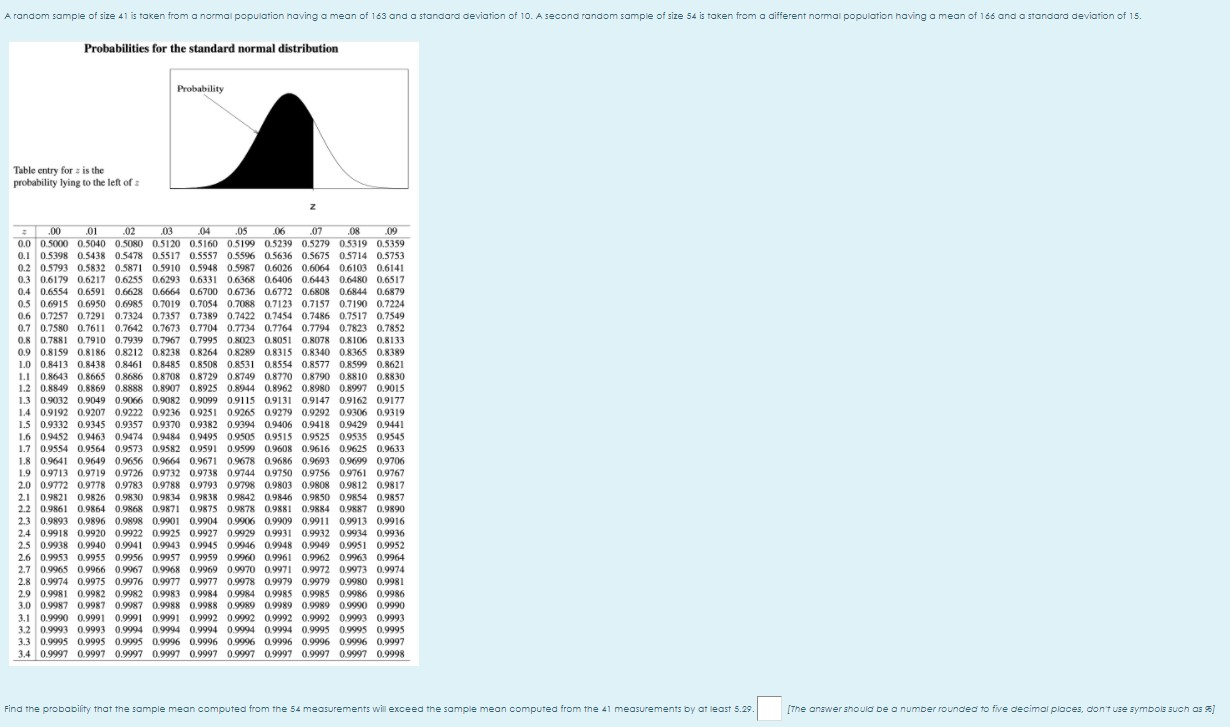Click the table cell 0.6179
This screenshot has width=1230, height=727.
click(54, 280)
